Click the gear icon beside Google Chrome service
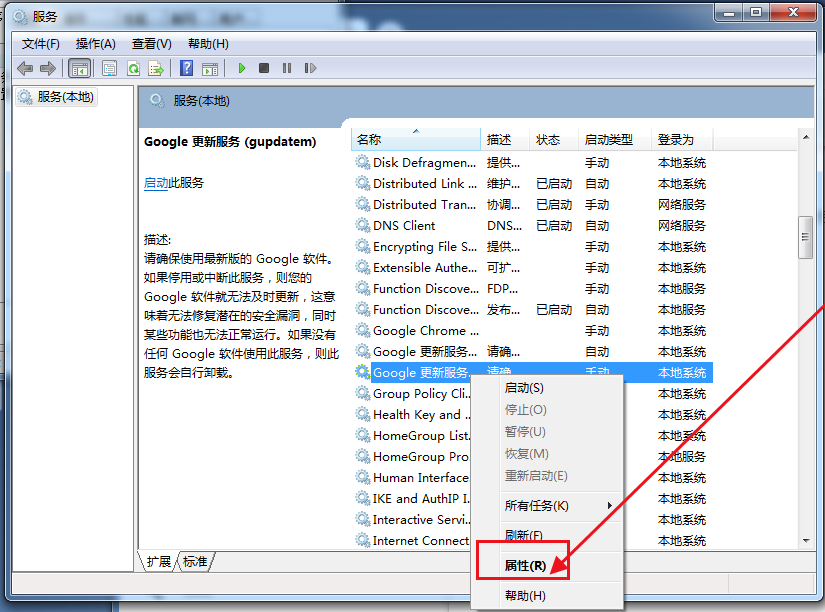The width and height of the screenshot is (825, 612). click(362, 330)
